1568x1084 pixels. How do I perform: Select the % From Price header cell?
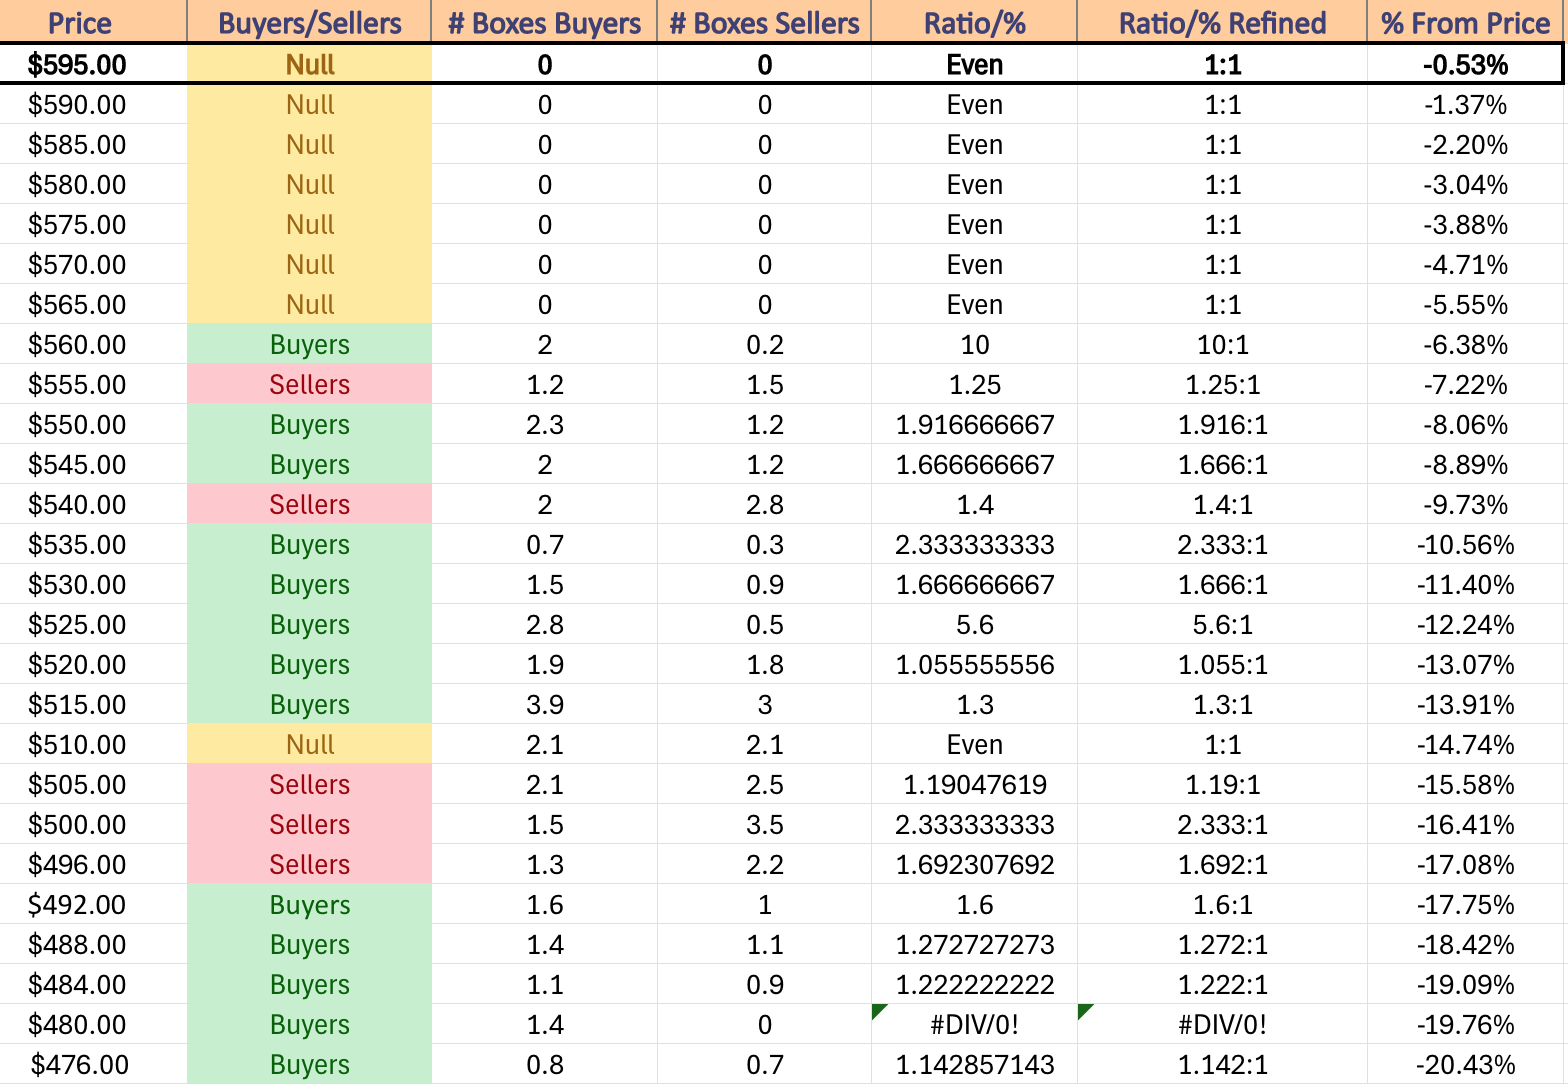(x=1465, y=22)
